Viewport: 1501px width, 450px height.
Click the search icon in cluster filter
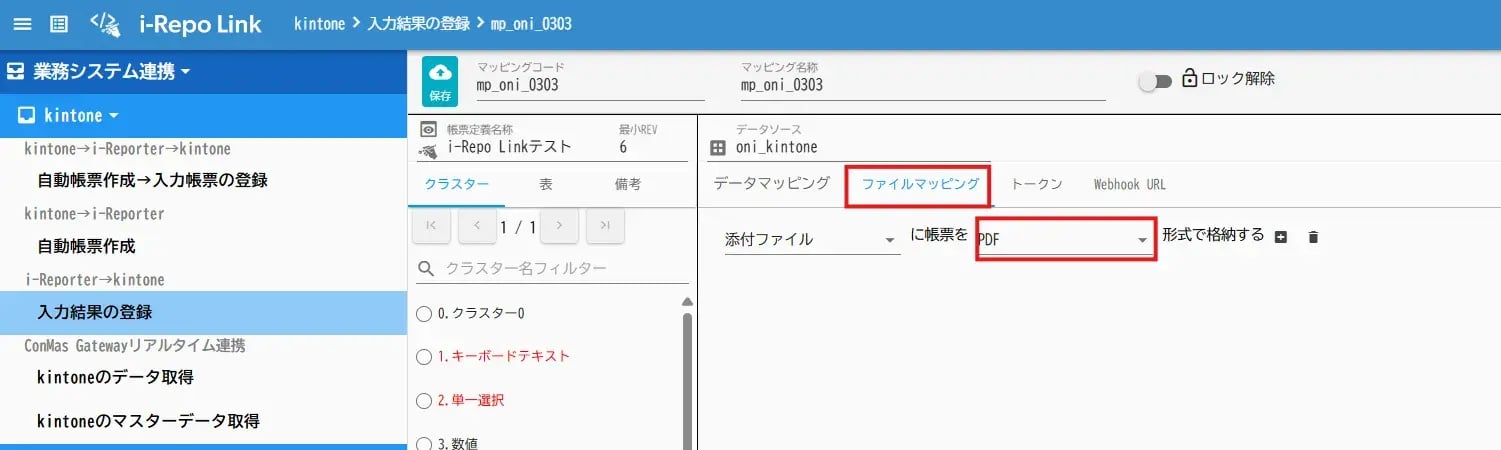pos(426,268)
